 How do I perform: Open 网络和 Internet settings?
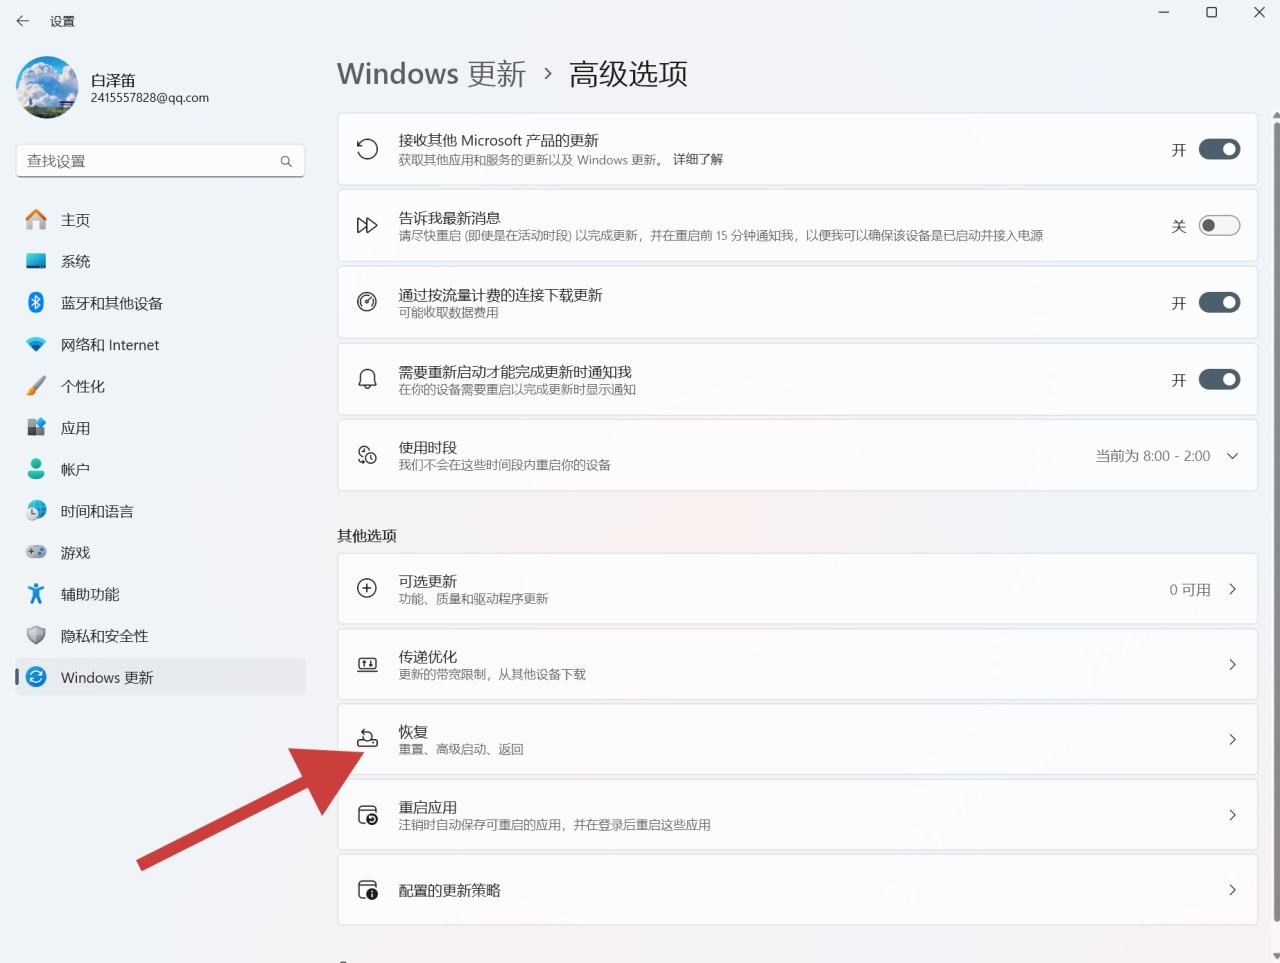coord(160,345)
